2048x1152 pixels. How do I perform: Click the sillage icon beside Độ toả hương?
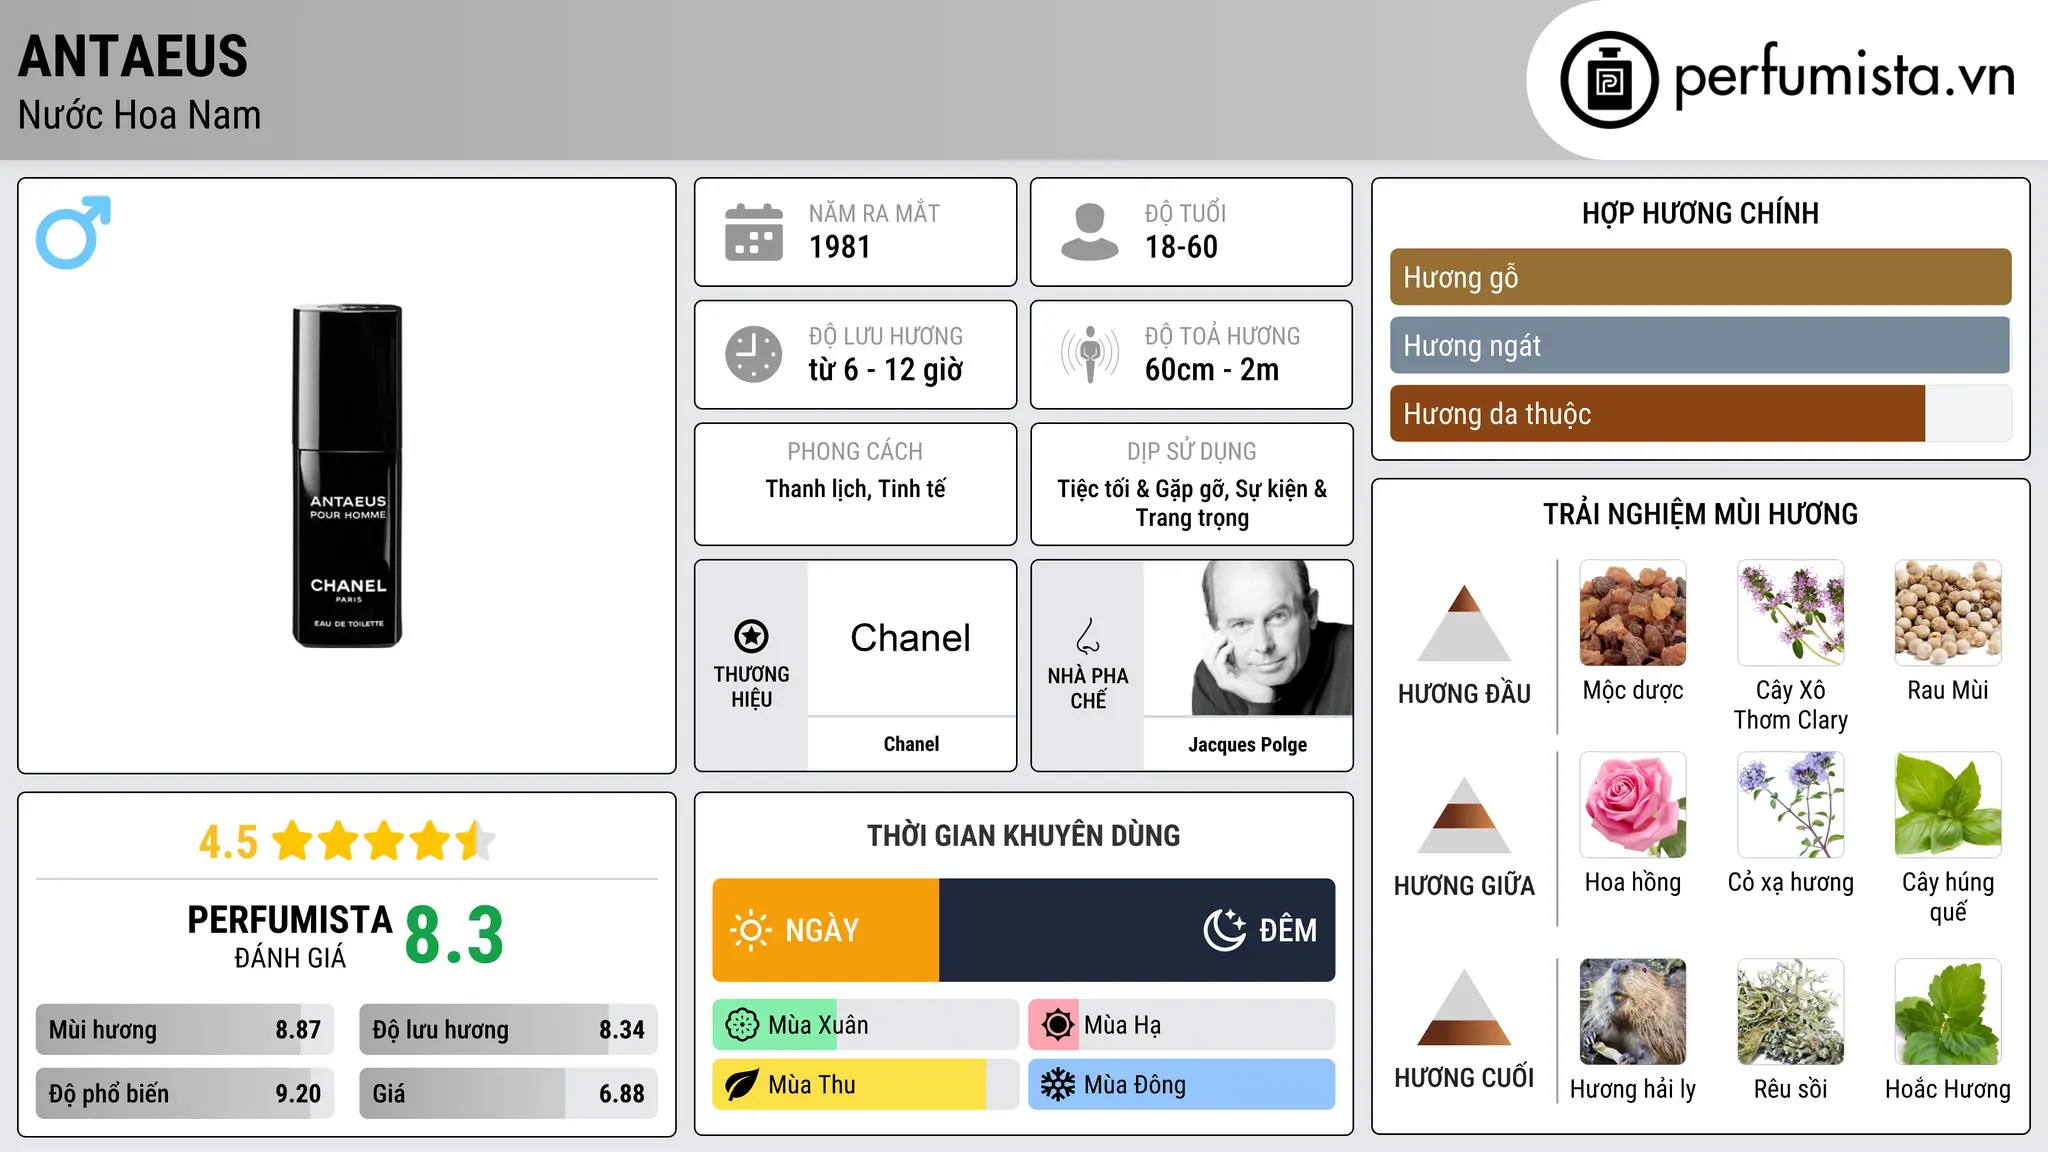point(1089,354)
